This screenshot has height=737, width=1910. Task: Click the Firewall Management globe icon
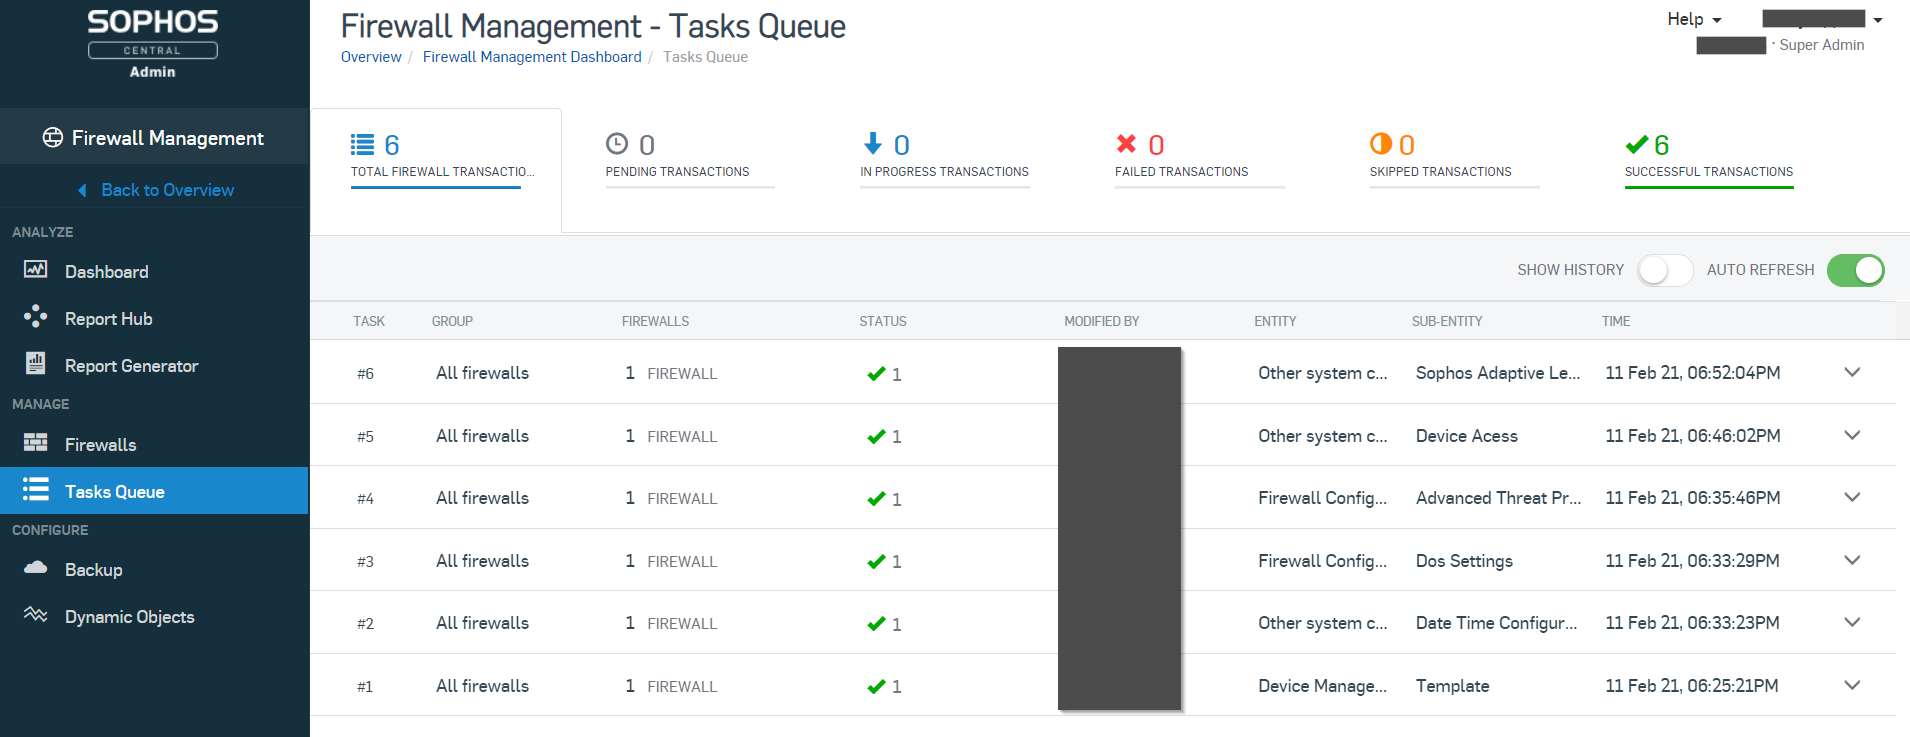pyautogui.click(x=53, y=138)
